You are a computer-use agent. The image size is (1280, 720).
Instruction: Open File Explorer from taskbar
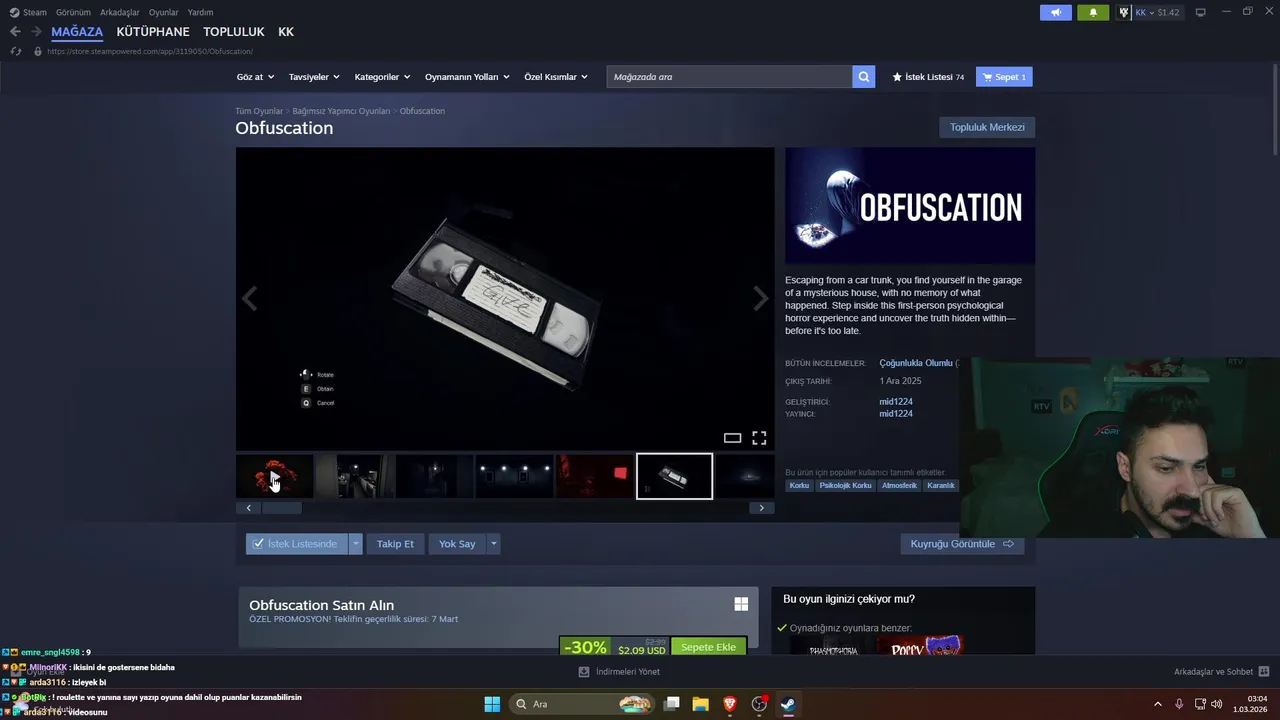tap(701, 704)
